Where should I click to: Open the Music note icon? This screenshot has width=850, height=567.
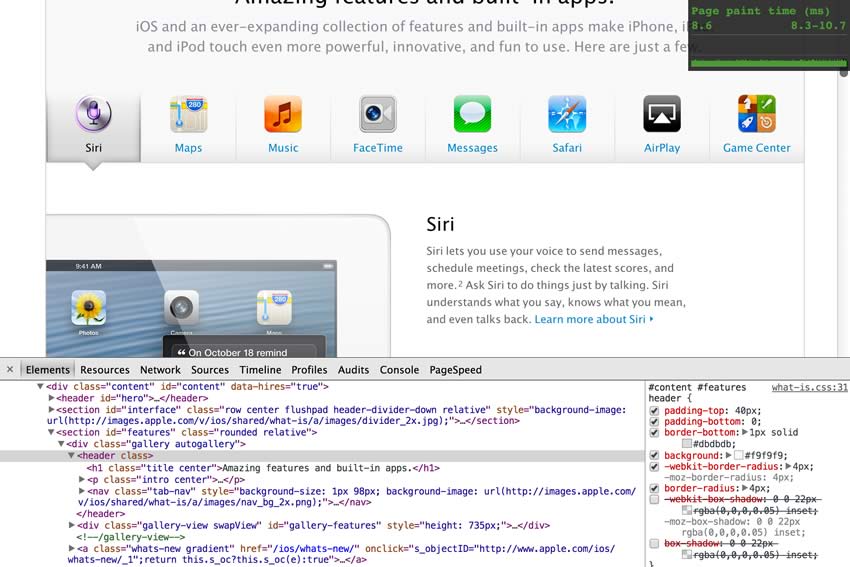283,114
